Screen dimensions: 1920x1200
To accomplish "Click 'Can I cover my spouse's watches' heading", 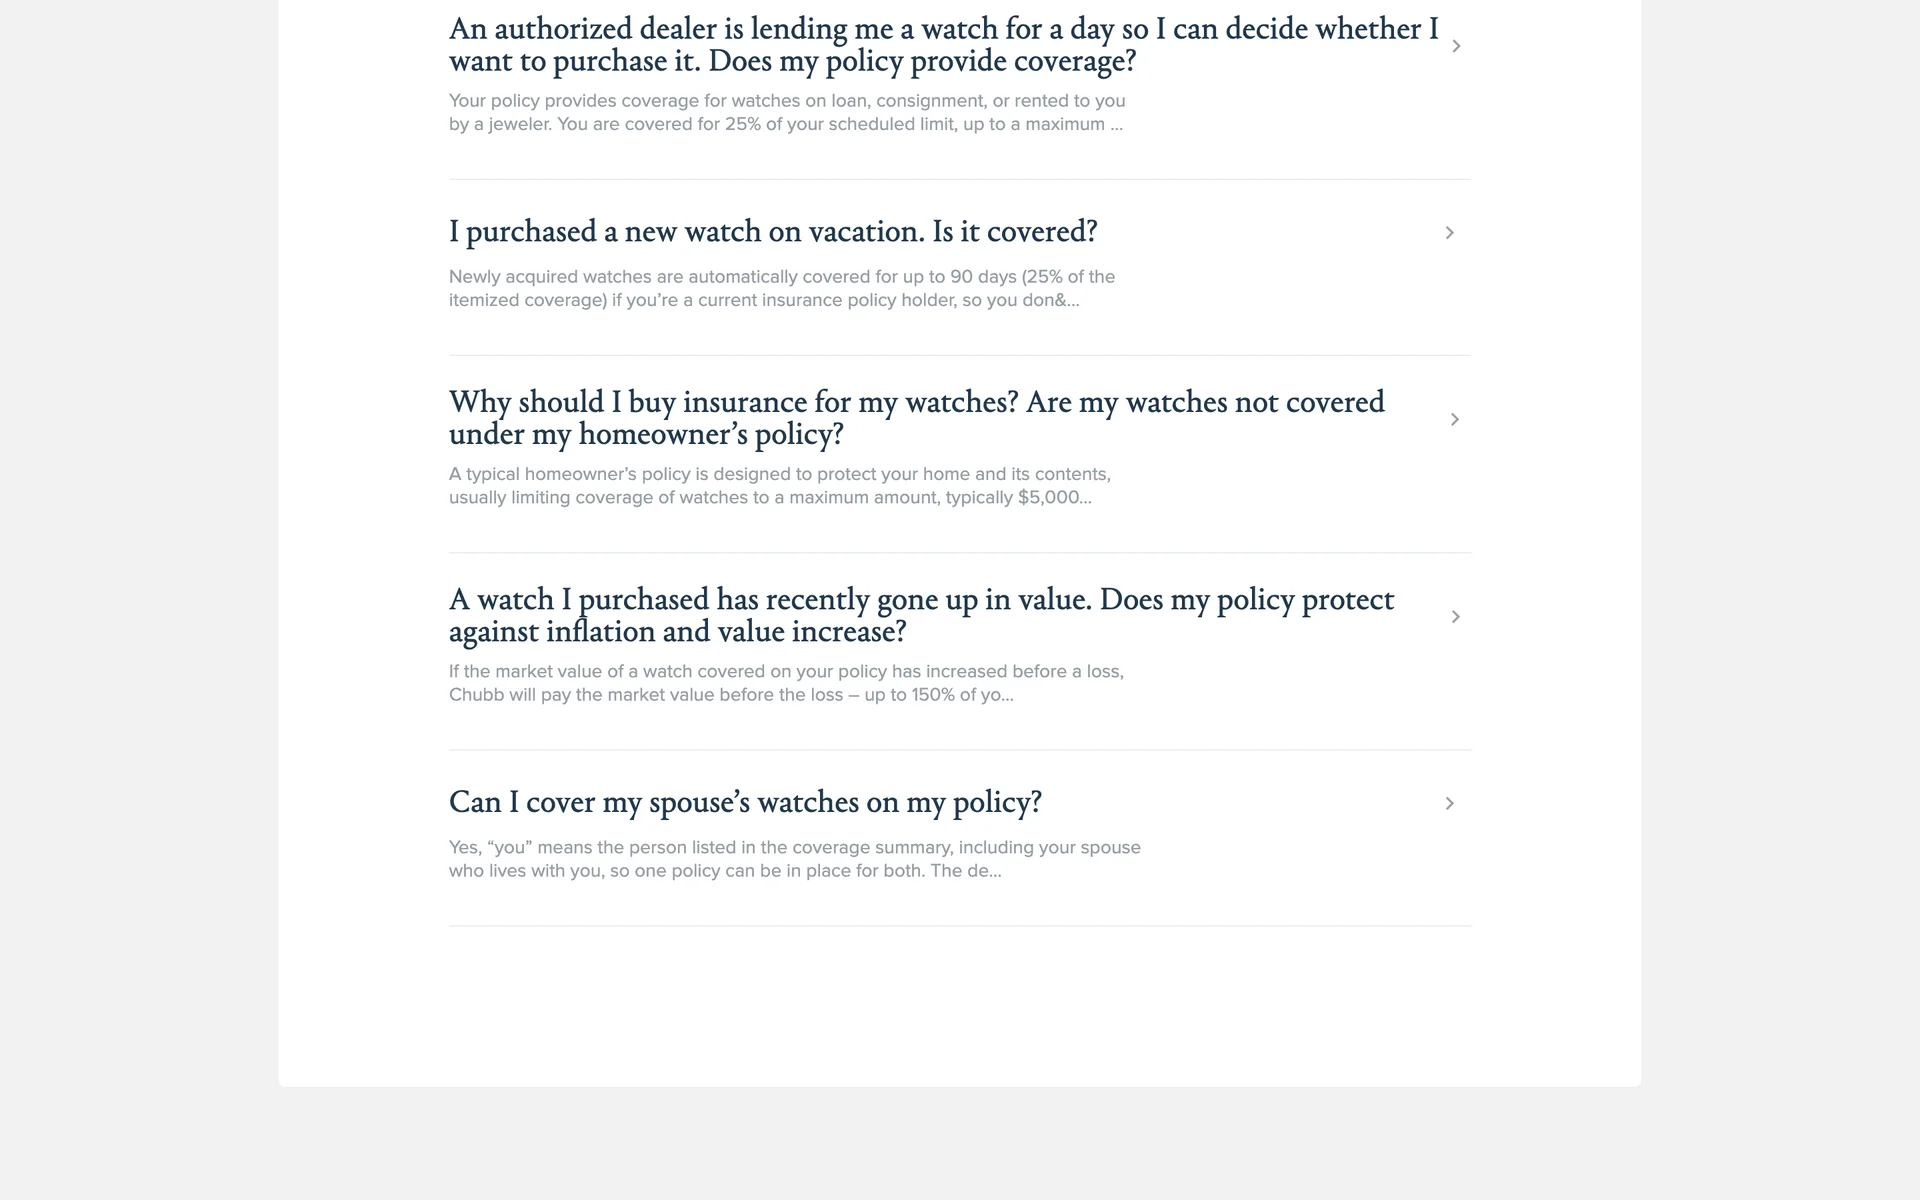I will 745,802.
